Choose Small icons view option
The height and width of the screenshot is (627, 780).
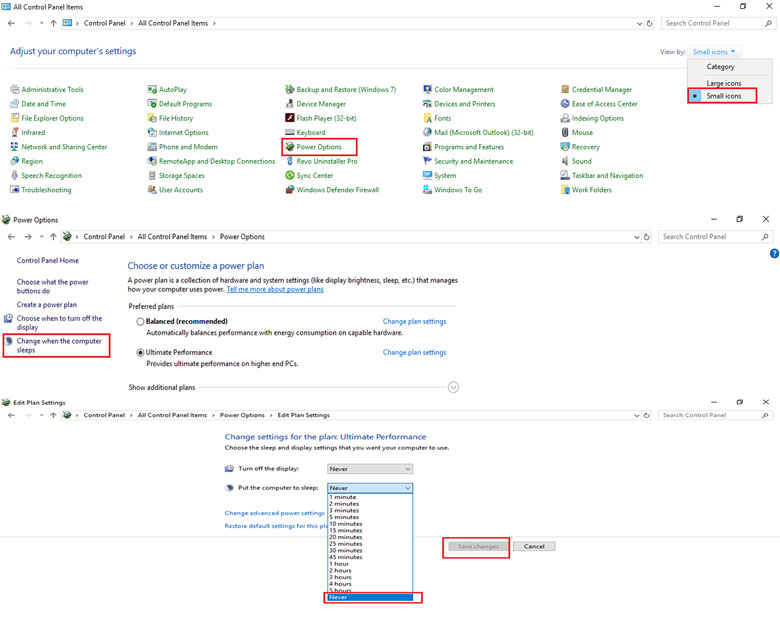[x=723, y=96]
